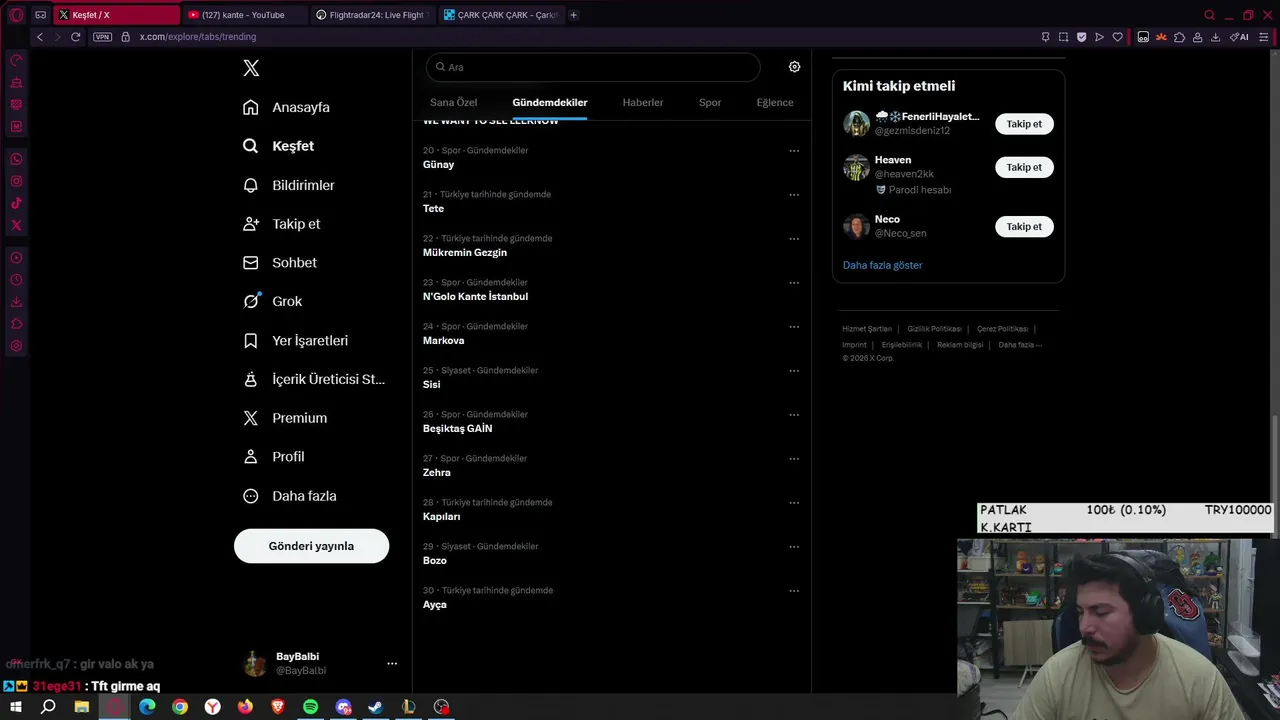
Task: Open Anasayfa in the sidebar
Action: pyautogui.click(x=287, y=107)
